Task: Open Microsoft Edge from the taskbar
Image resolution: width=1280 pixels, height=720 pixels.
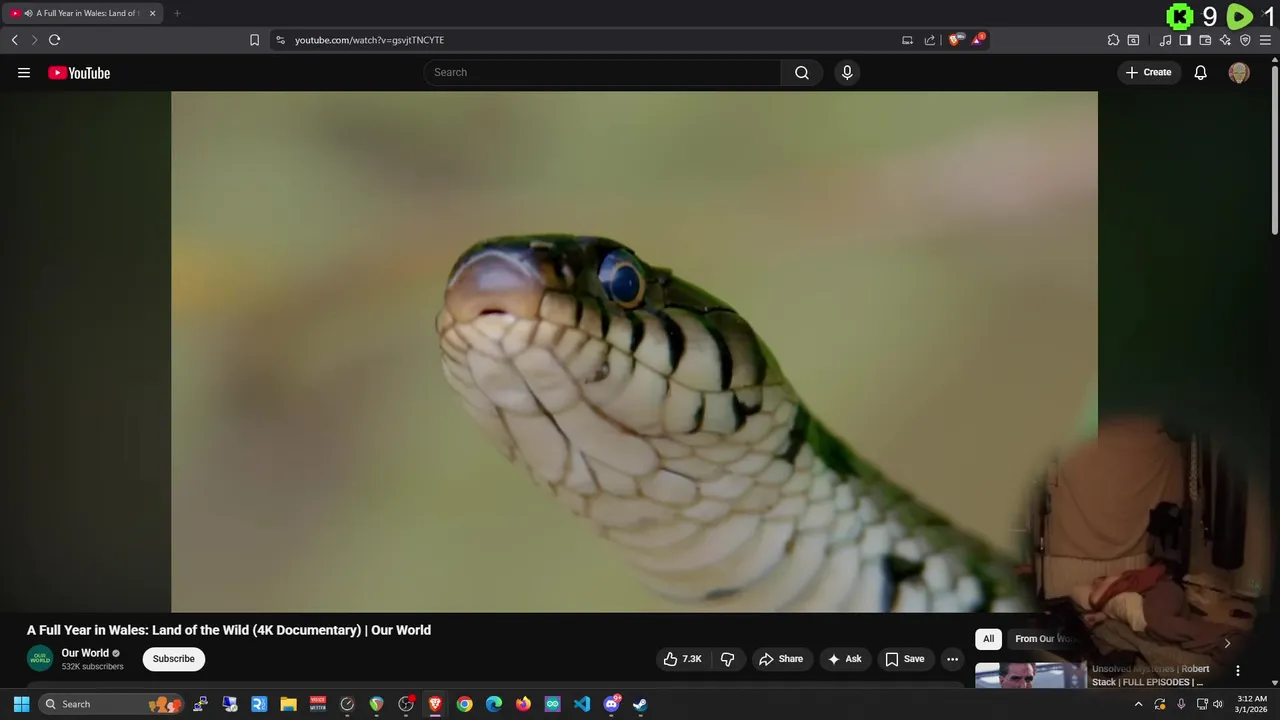Action: (494, 704)
